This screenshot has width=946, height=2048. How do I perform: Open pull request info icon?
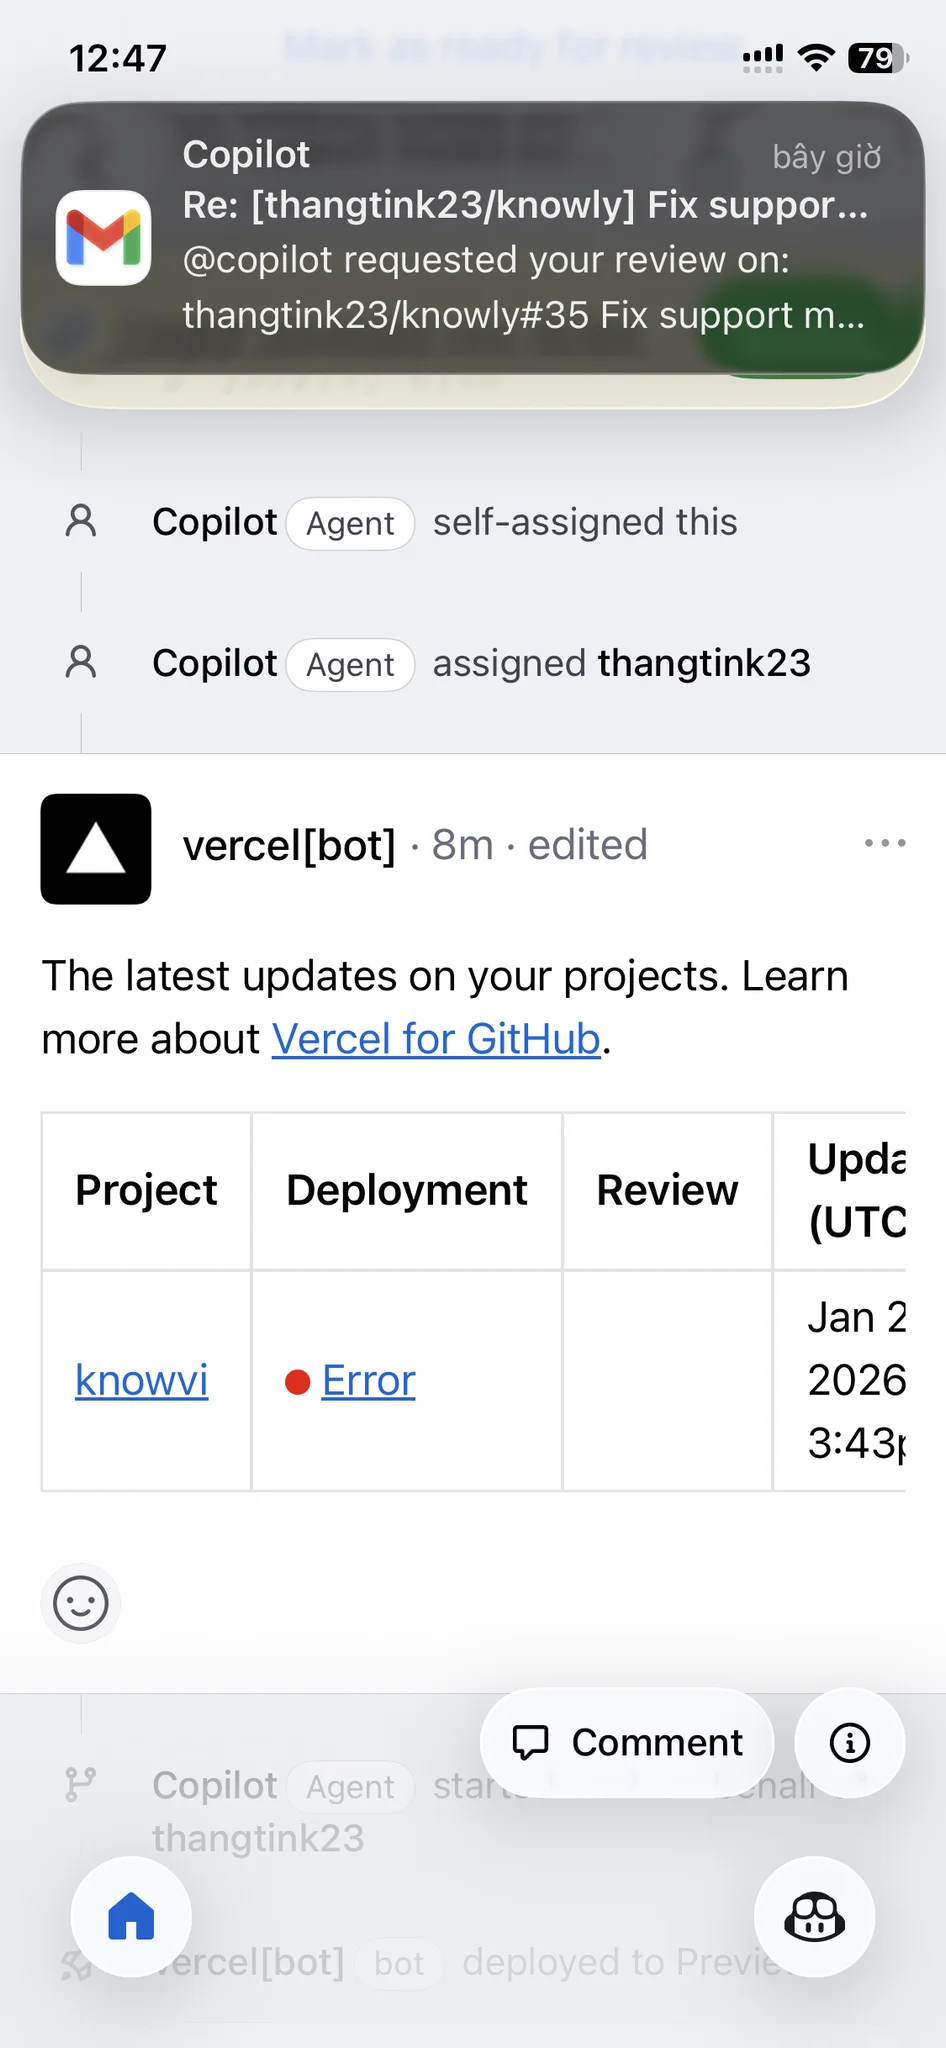pyautogui.click(x=850, y=1743)
